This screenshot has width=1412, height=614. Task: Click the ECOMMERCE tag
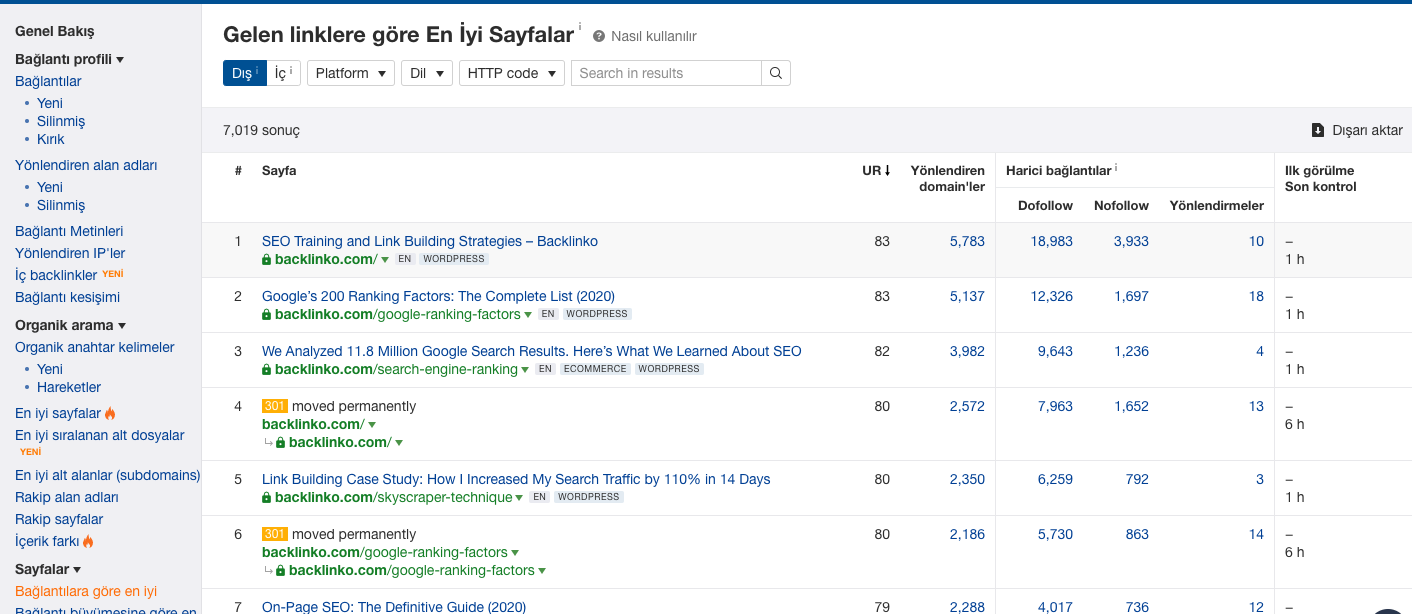coord(595,369)
